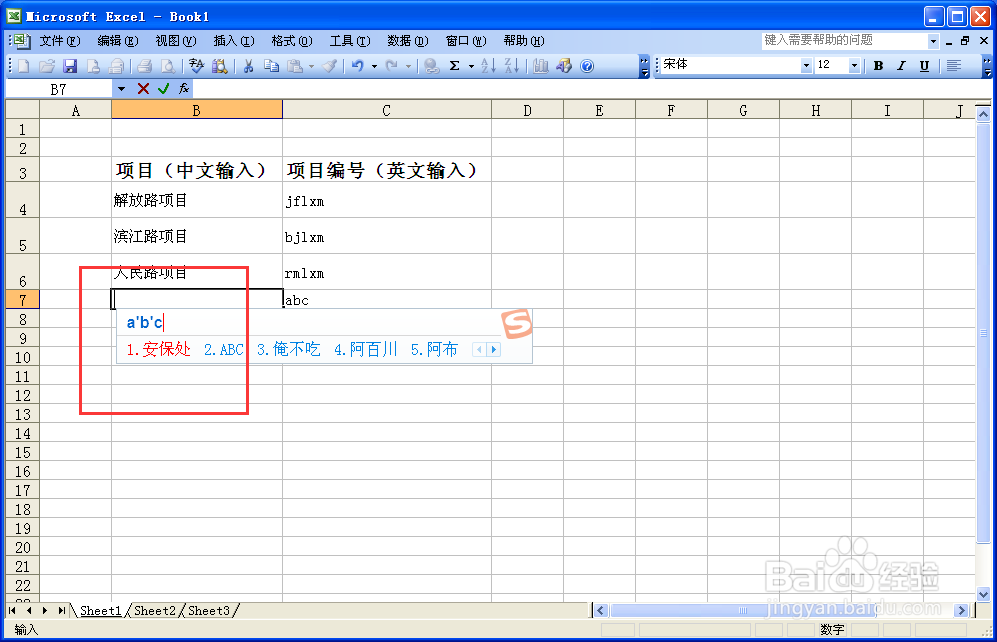Select cell C4 containing jflxm

pos(387,200)
